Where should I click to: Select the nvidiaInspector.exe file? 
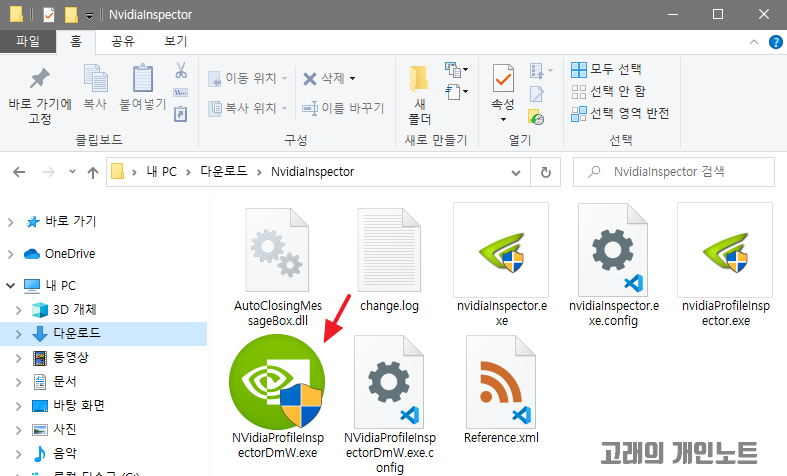pos(501,266)
